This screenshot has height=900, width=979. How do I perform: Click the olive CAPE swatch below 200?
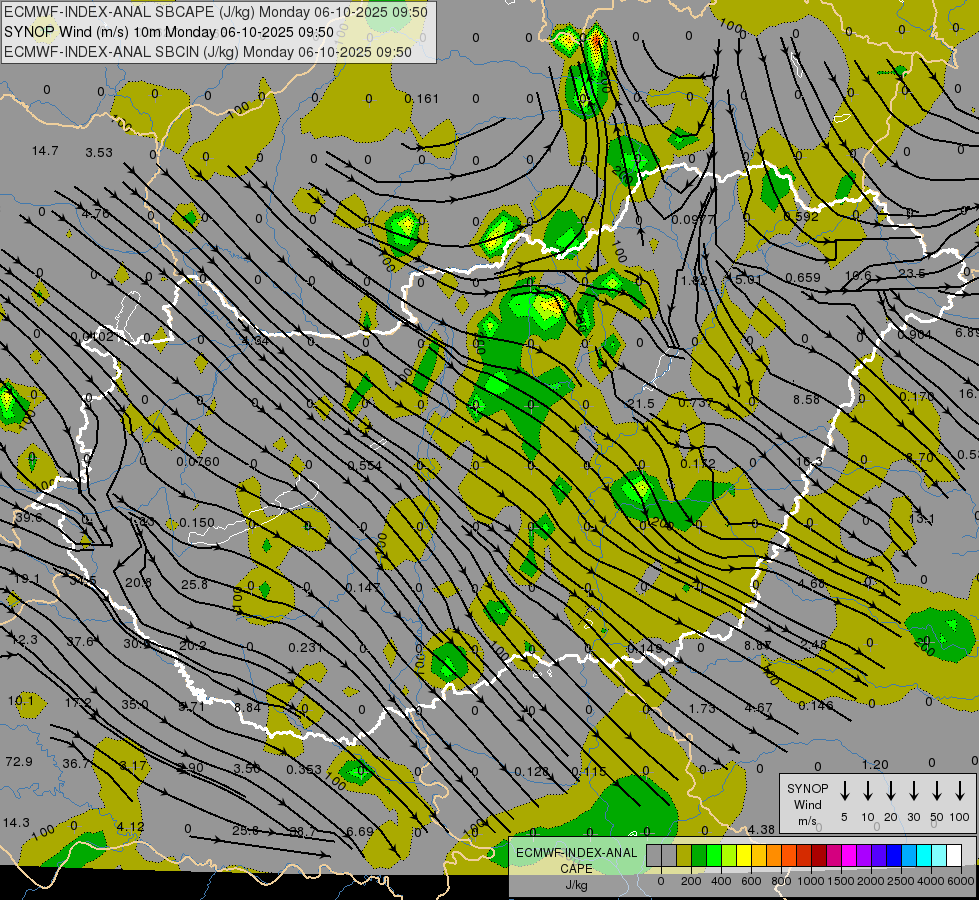[x=684, y=856]
